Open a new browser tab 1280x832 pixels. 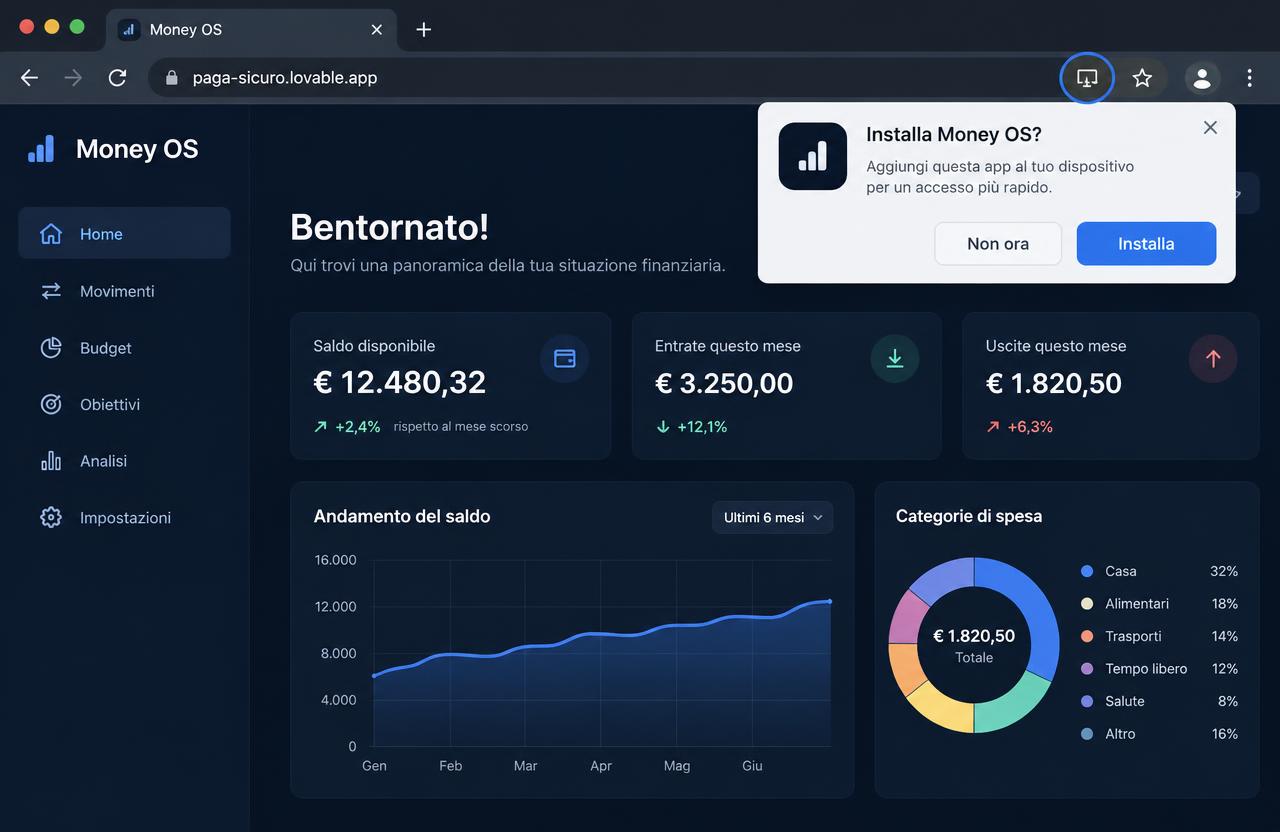[424, 30]
